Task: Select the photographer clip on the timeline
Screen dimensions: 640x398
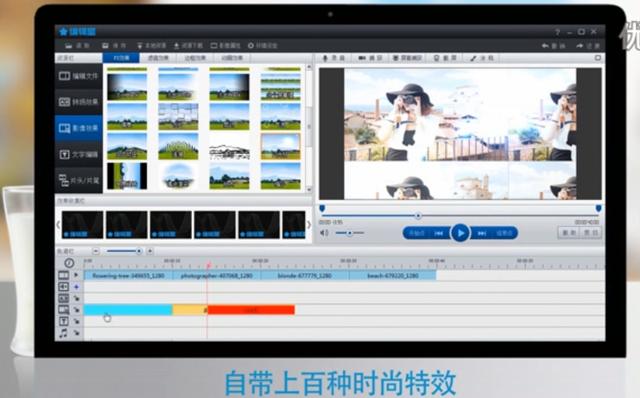Action: pyautogui.click(x=216, y=276)
